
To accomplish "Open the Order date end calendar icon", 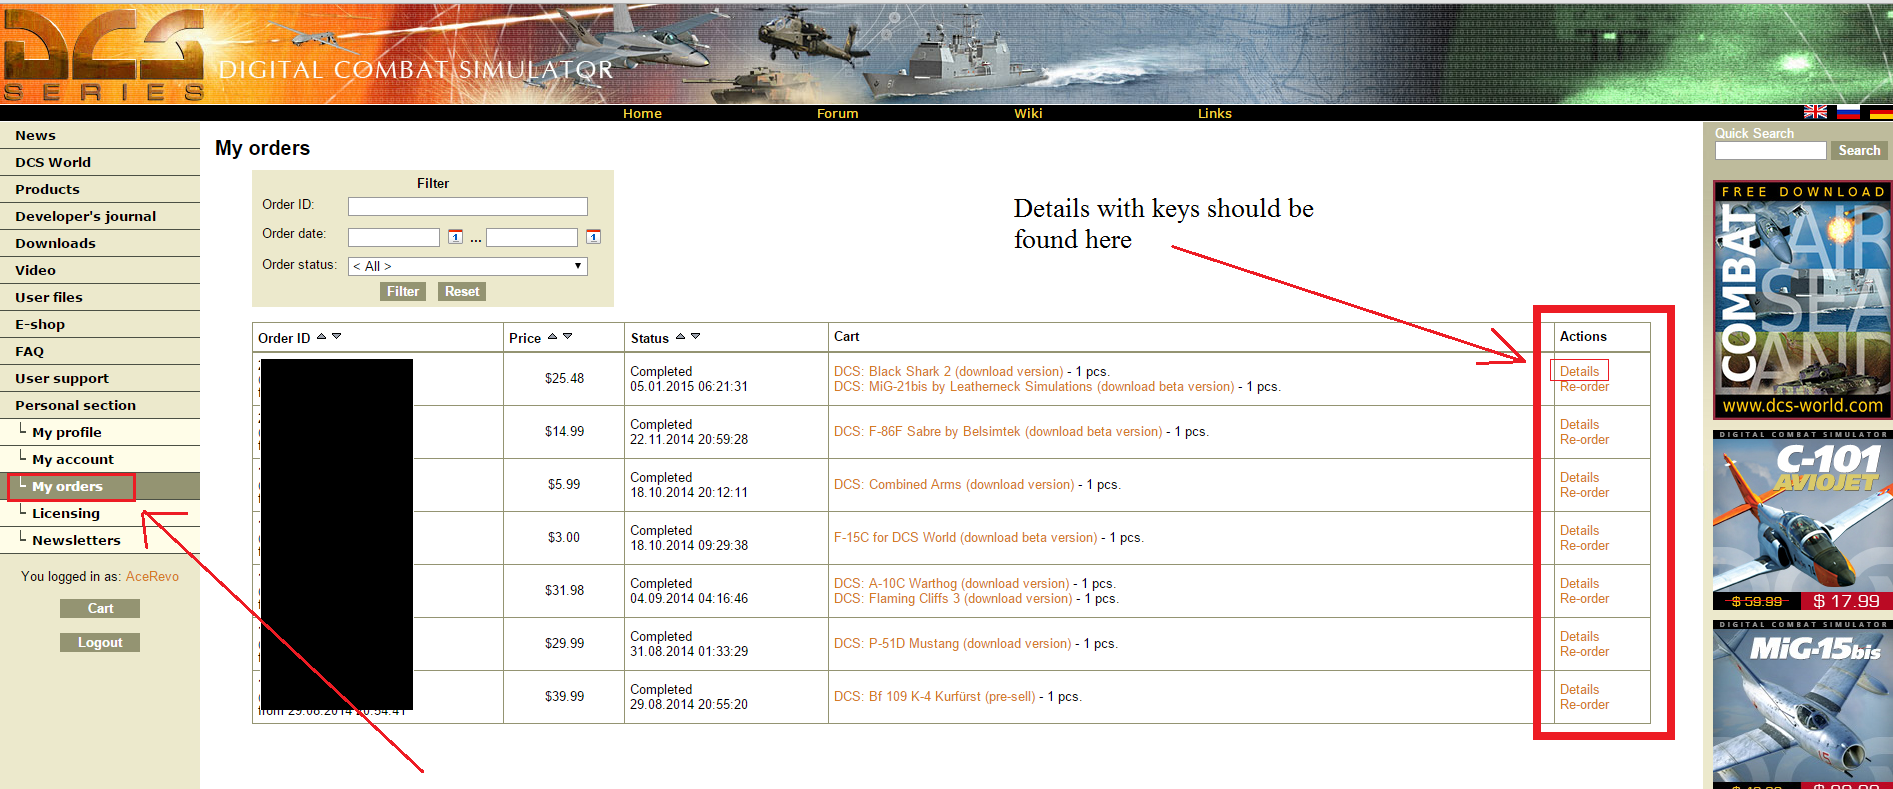I will click(x=593, y=237).
